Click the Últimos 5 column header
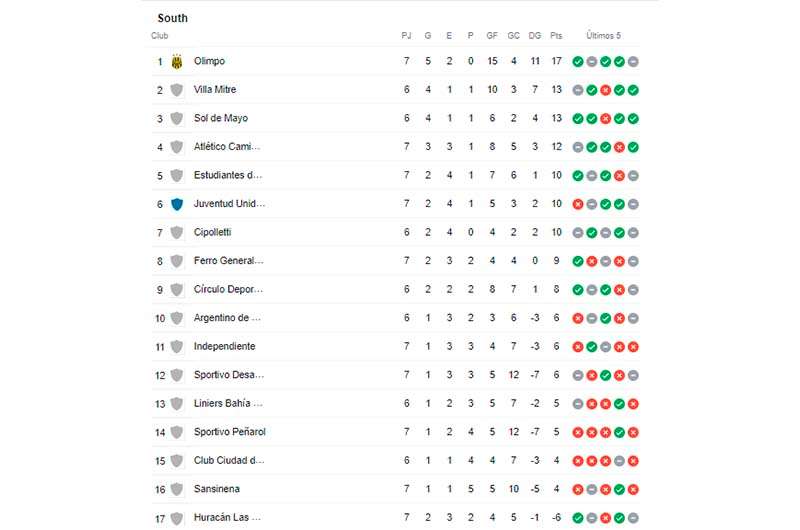 click(604, 36)
